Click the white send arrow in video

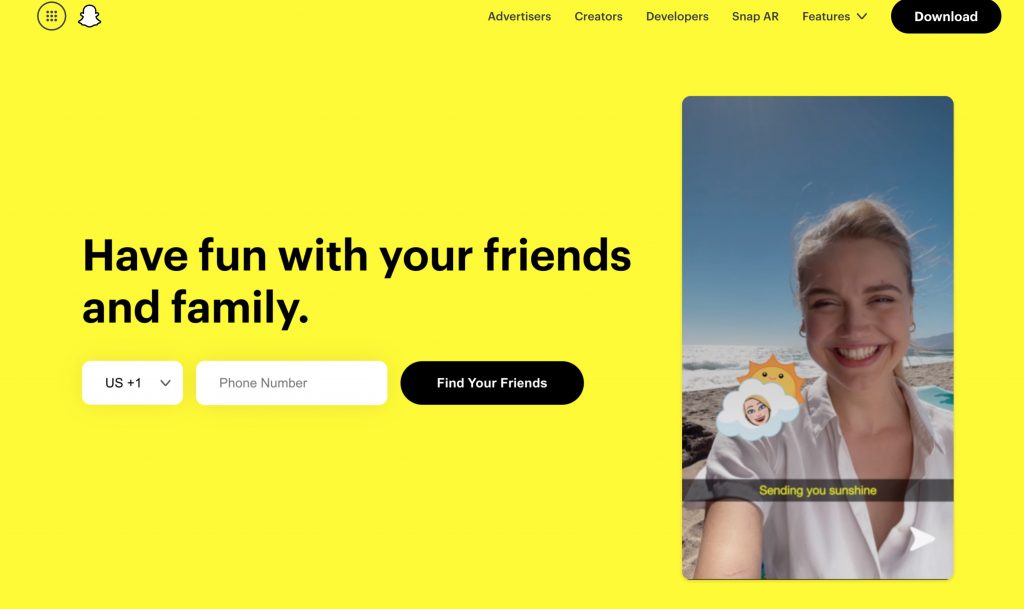click(921, 539)
